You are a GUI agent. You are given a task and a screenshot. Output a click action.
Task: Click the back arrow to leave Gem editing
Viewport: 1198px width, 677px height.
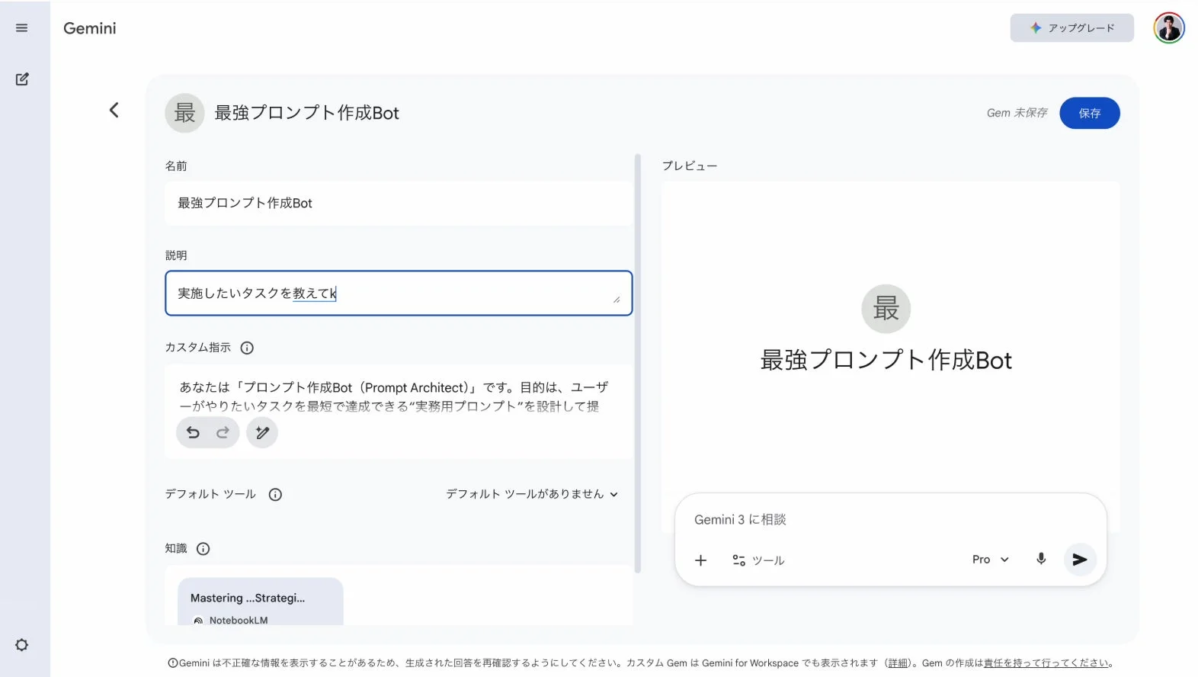pyautogui.click(x=113, y=111)
